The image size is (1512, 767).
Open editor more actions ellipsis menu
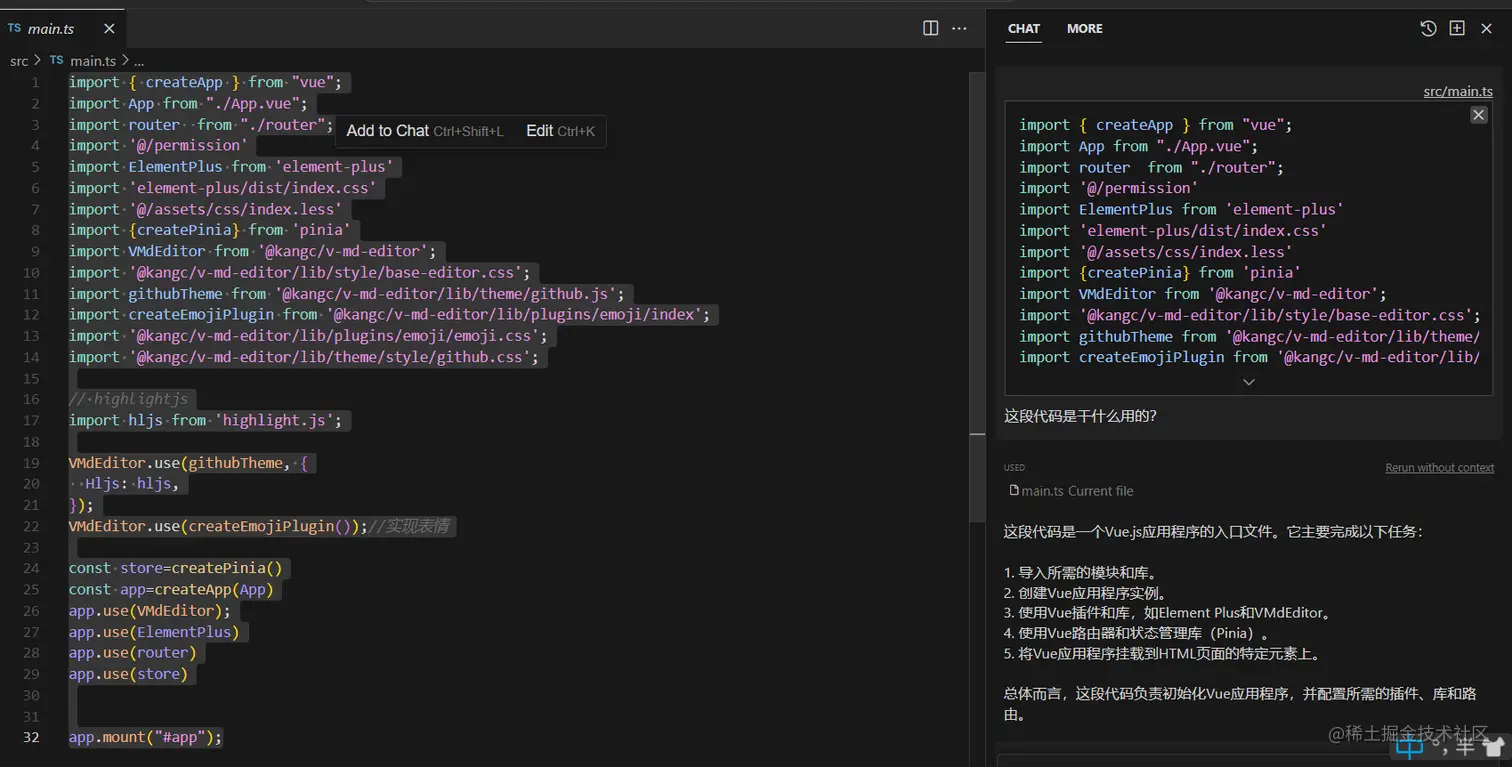tap(959, 28)
